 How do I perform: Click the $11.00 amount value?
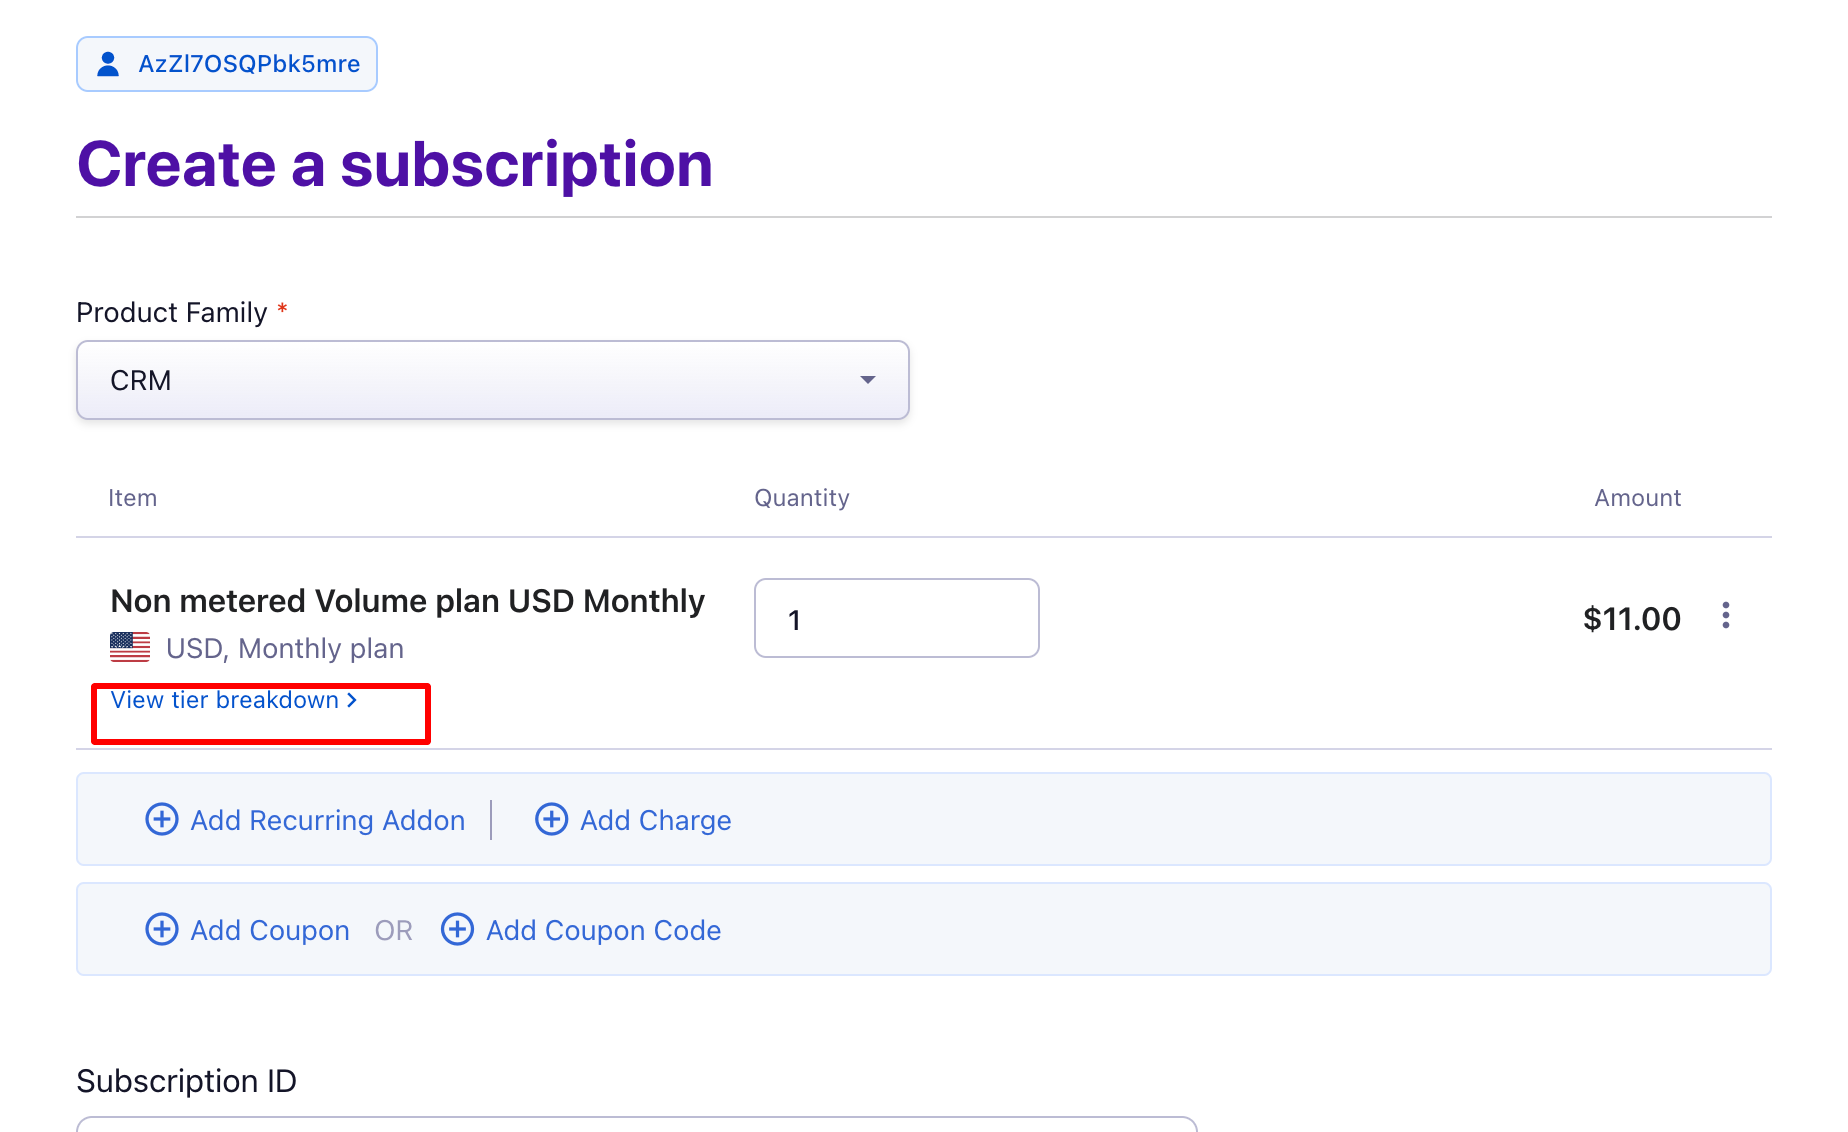1631,619
